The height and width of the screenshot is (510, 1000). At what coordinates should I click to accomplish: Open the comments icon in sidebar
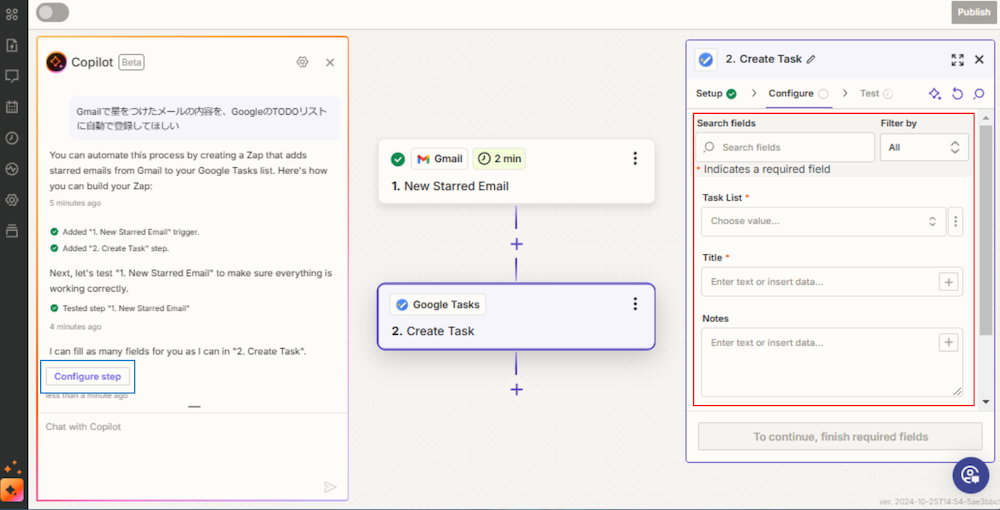11,76
